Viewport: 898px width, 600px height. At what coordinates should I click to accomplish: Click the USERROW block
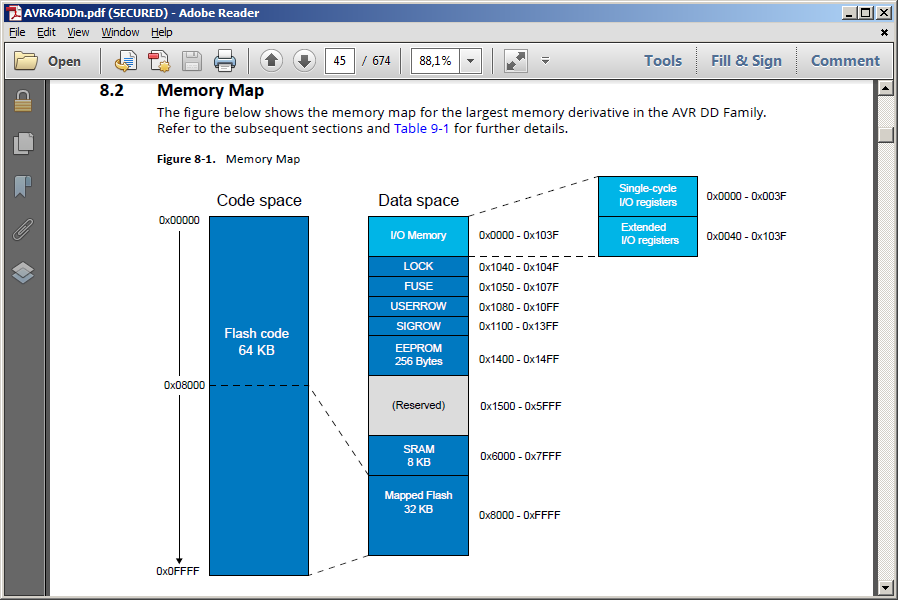point(418,306)
